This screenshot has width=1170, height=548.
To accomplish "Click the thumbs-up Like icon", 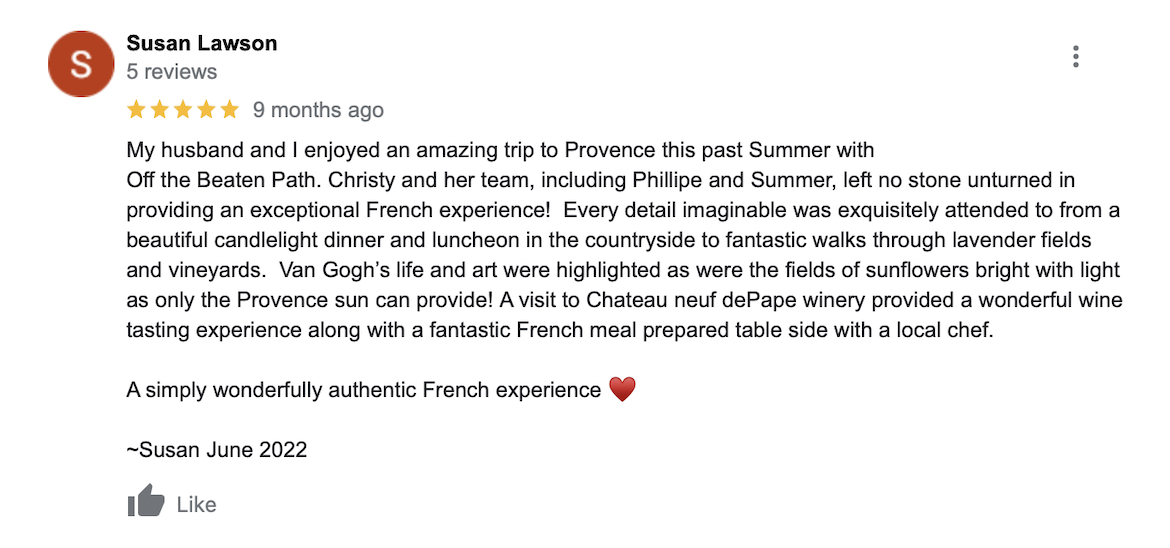I will (146, 500).
